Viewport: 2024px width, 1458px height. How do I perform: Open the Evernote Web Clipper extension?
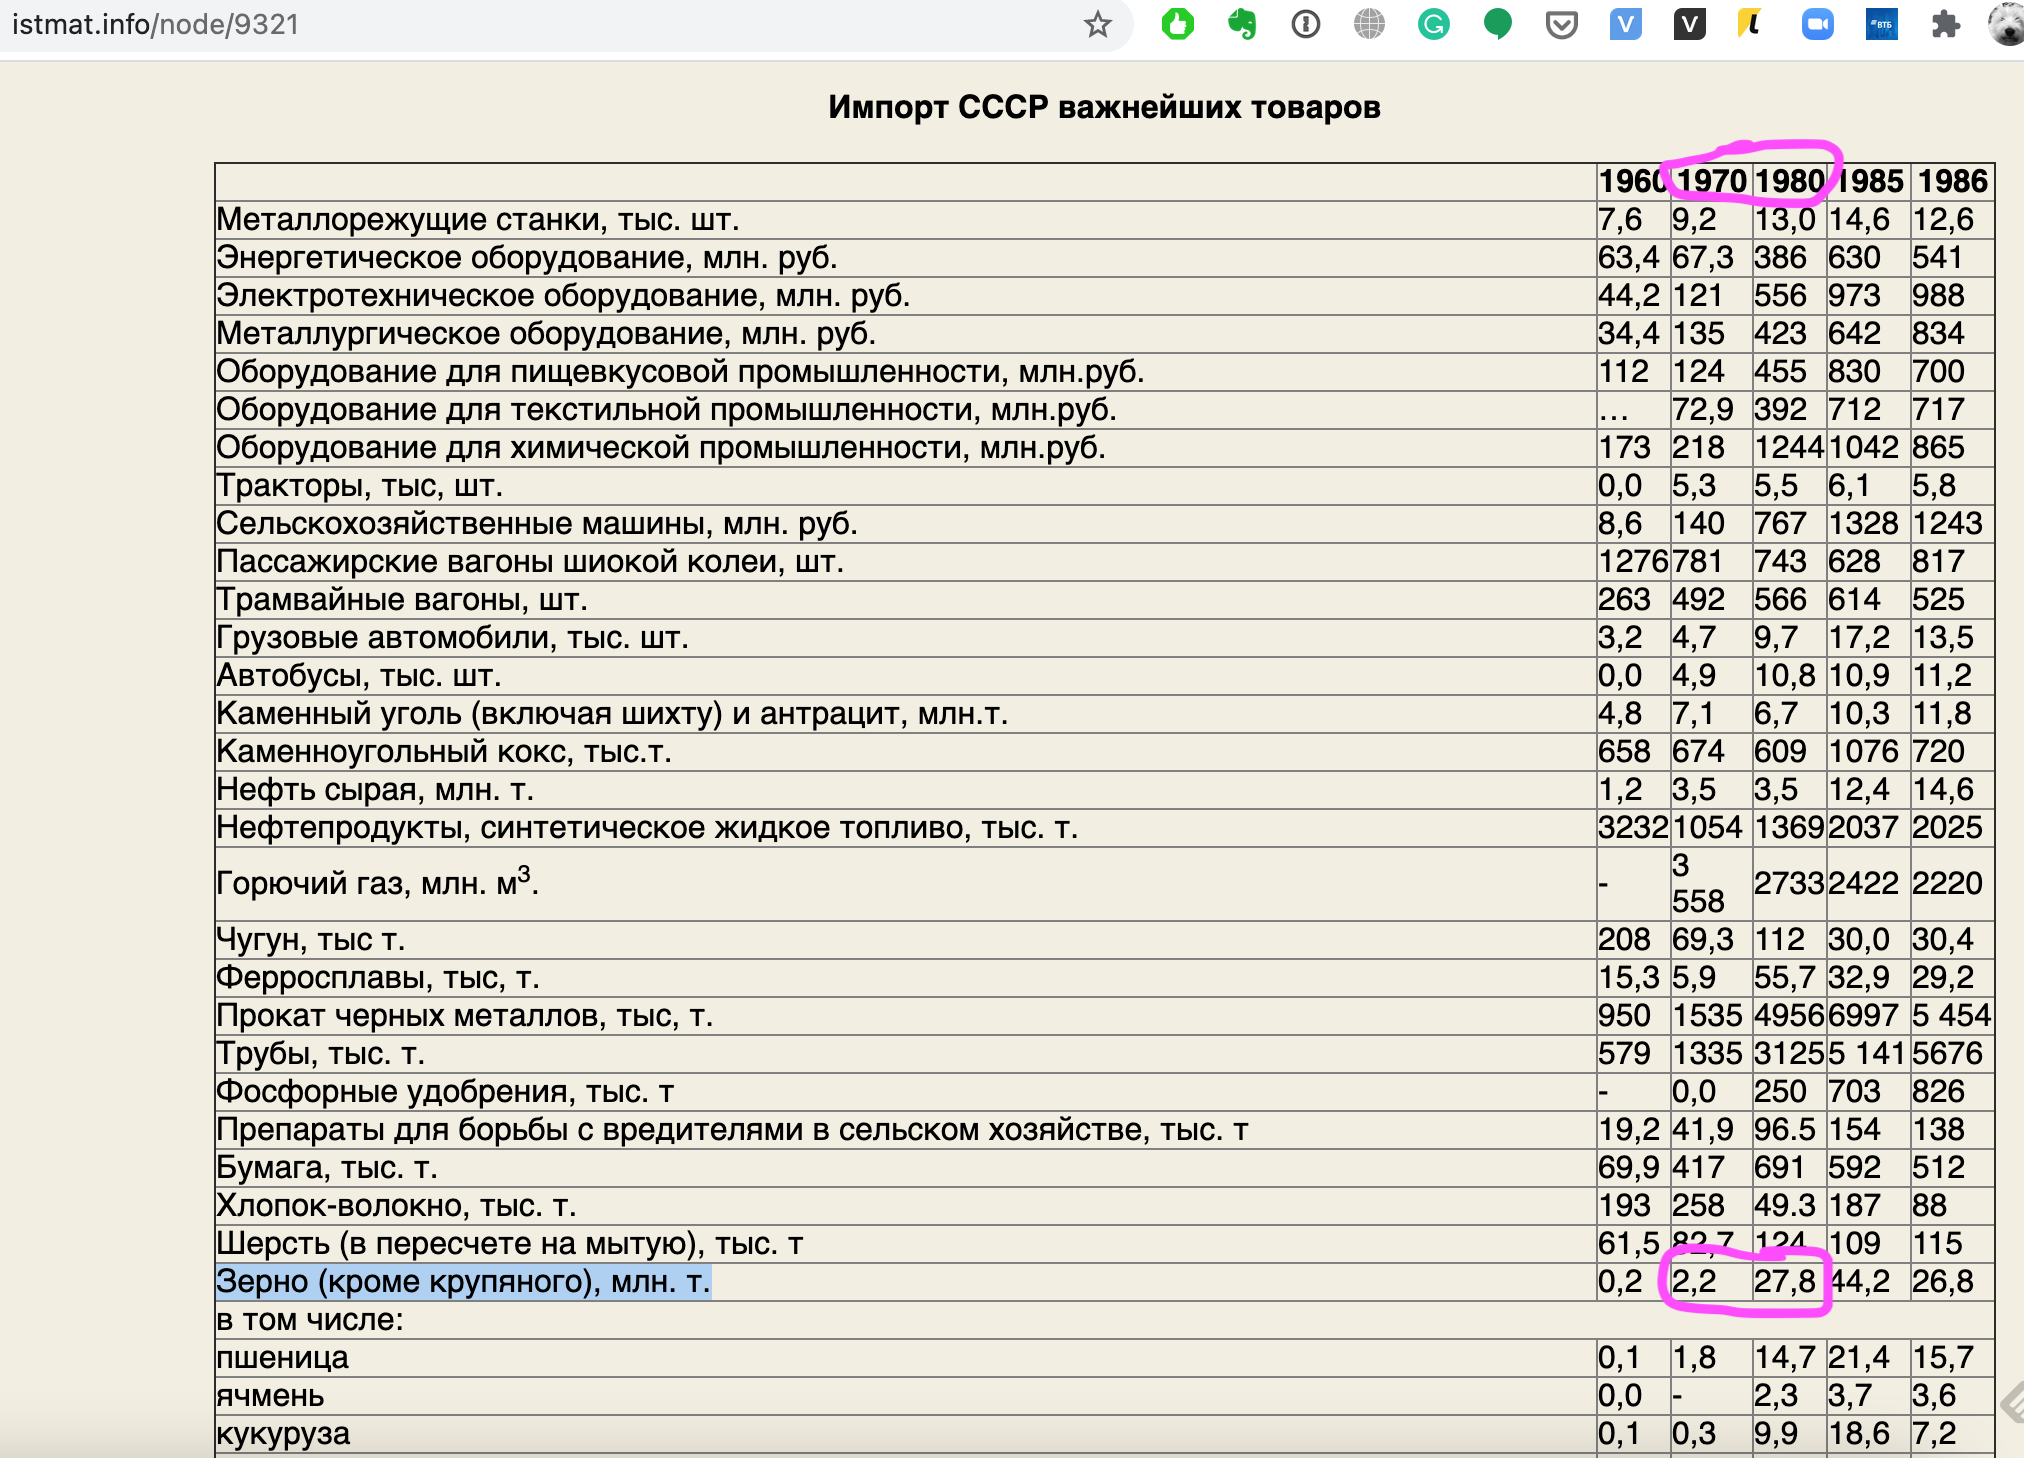(x=1242, y=24)
